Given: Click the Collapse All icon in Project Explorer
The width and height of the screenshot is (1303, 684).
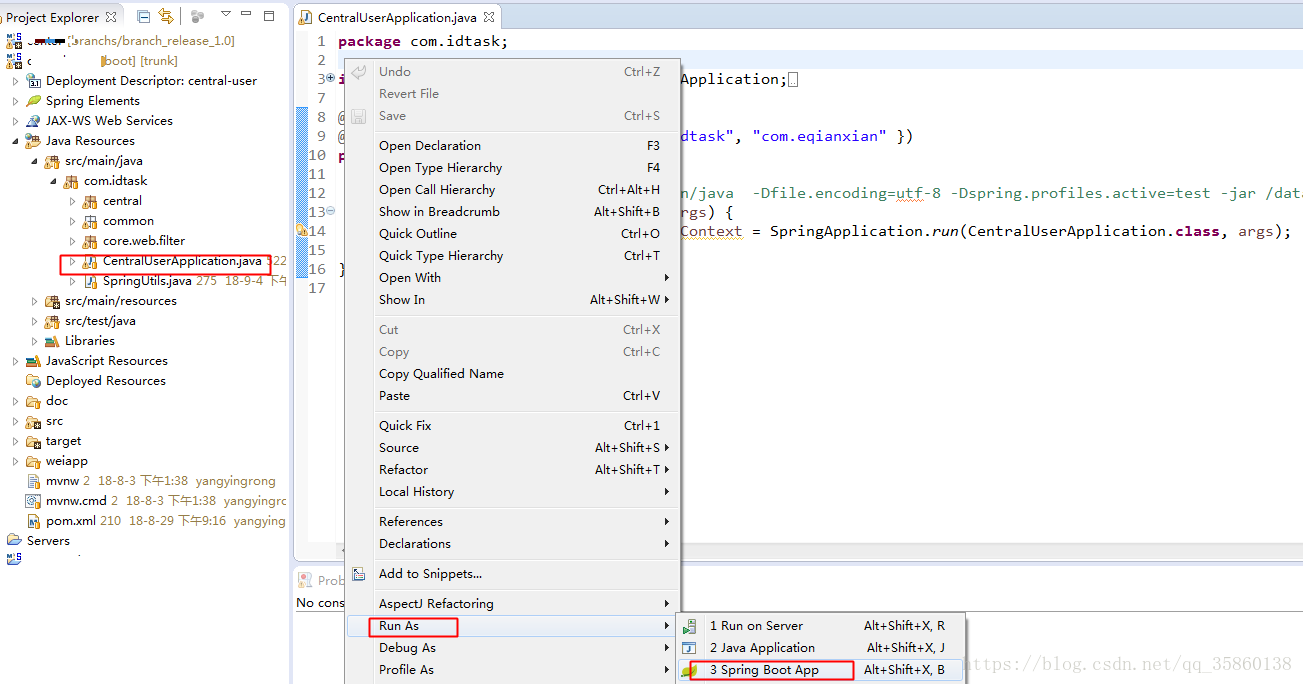Looking at the screenshot, I should [x=144, y=16].
